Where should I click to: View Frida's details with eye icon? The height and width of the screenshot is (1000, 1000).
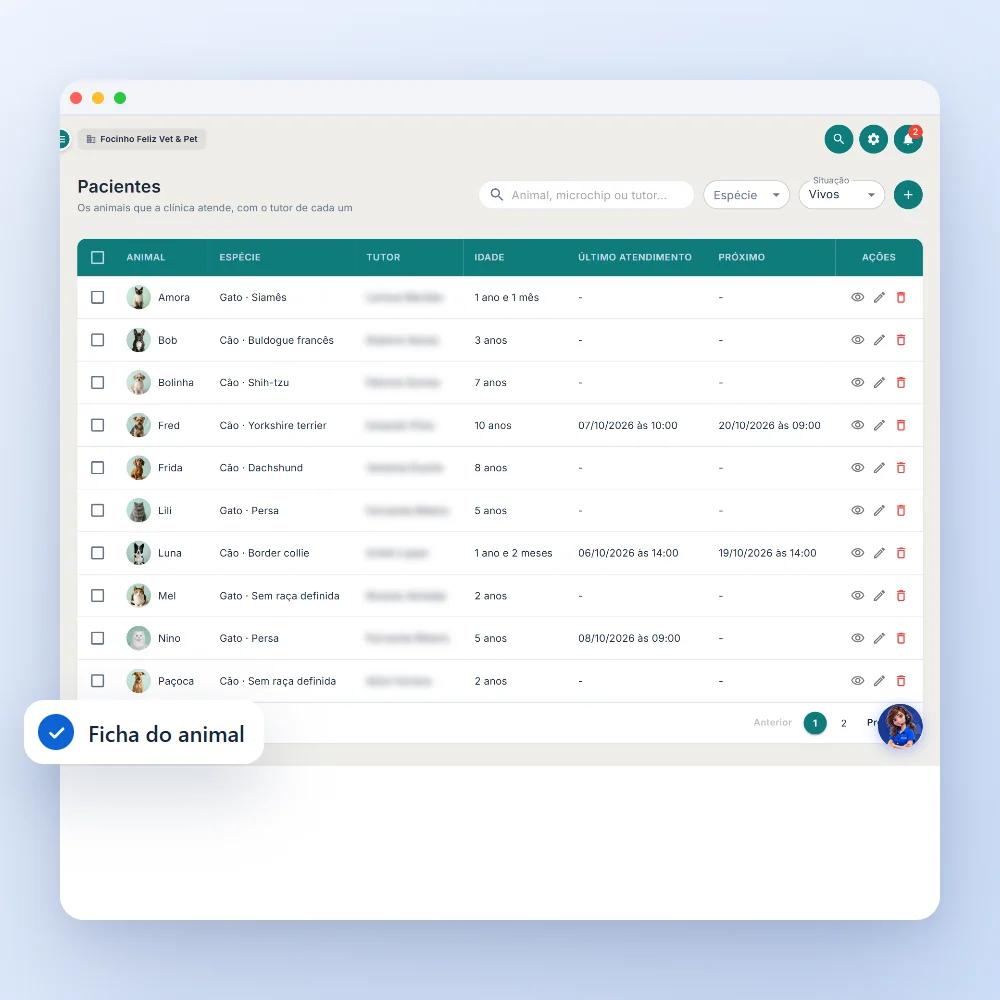[x=858, y=467]
